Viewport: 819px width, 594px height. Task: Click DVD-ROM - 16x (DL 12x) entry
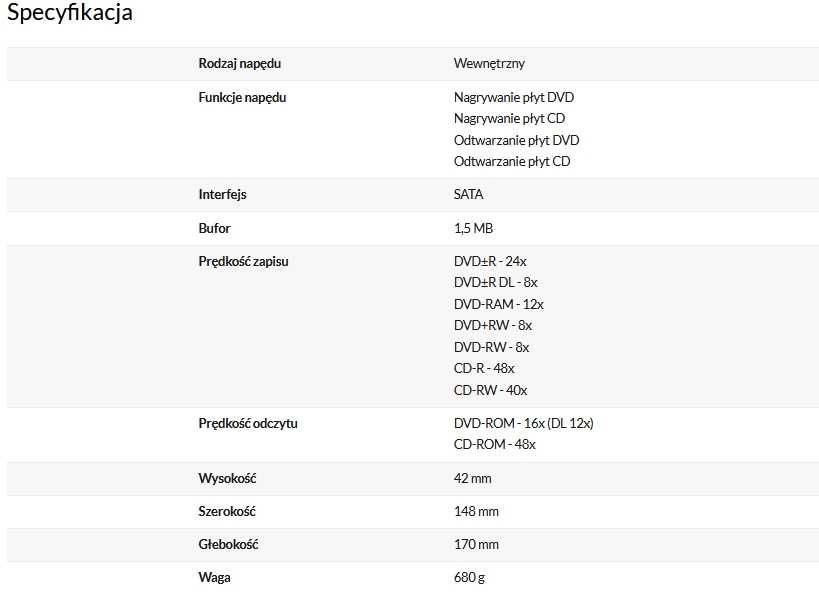(x=523, y=423)
